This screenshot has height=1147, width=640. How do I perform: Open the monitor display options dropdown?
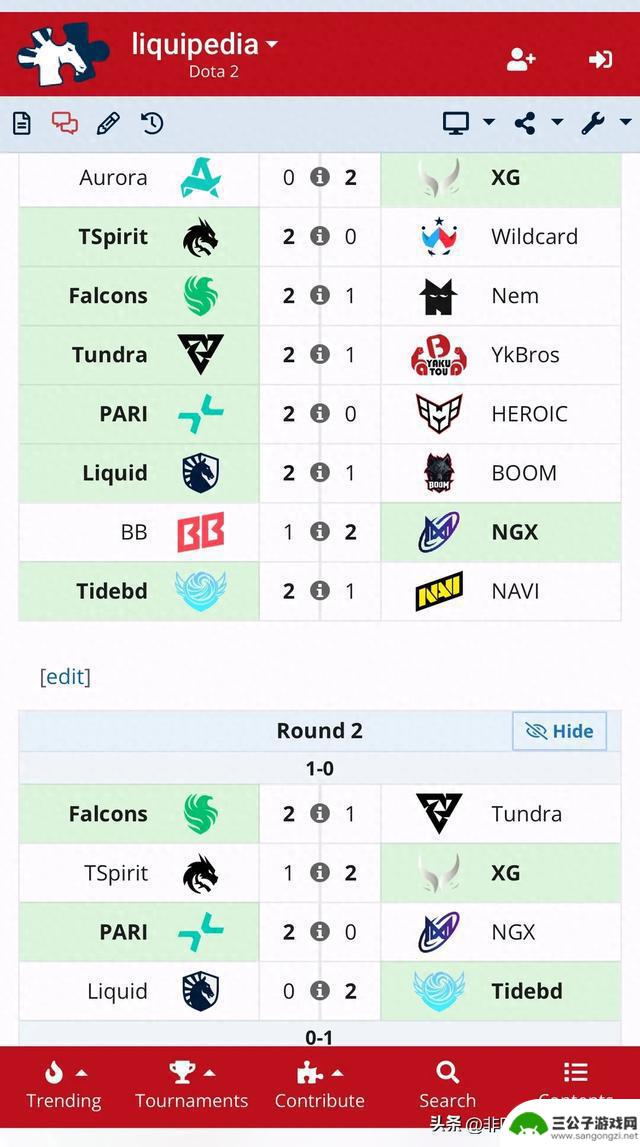pyautogui.click(x=469, y=123)
